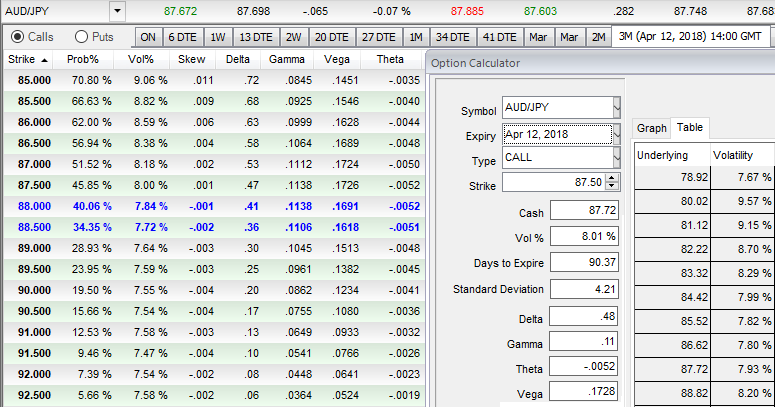Switch to the ON expiry tab
776x407 pixels.
[148, 37]
